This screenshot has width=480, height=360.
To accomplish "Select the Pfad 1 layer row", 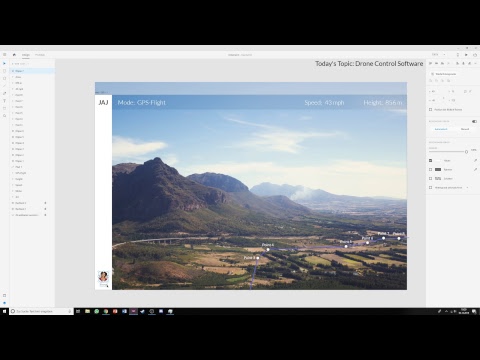I will click(x=32, y=167).
